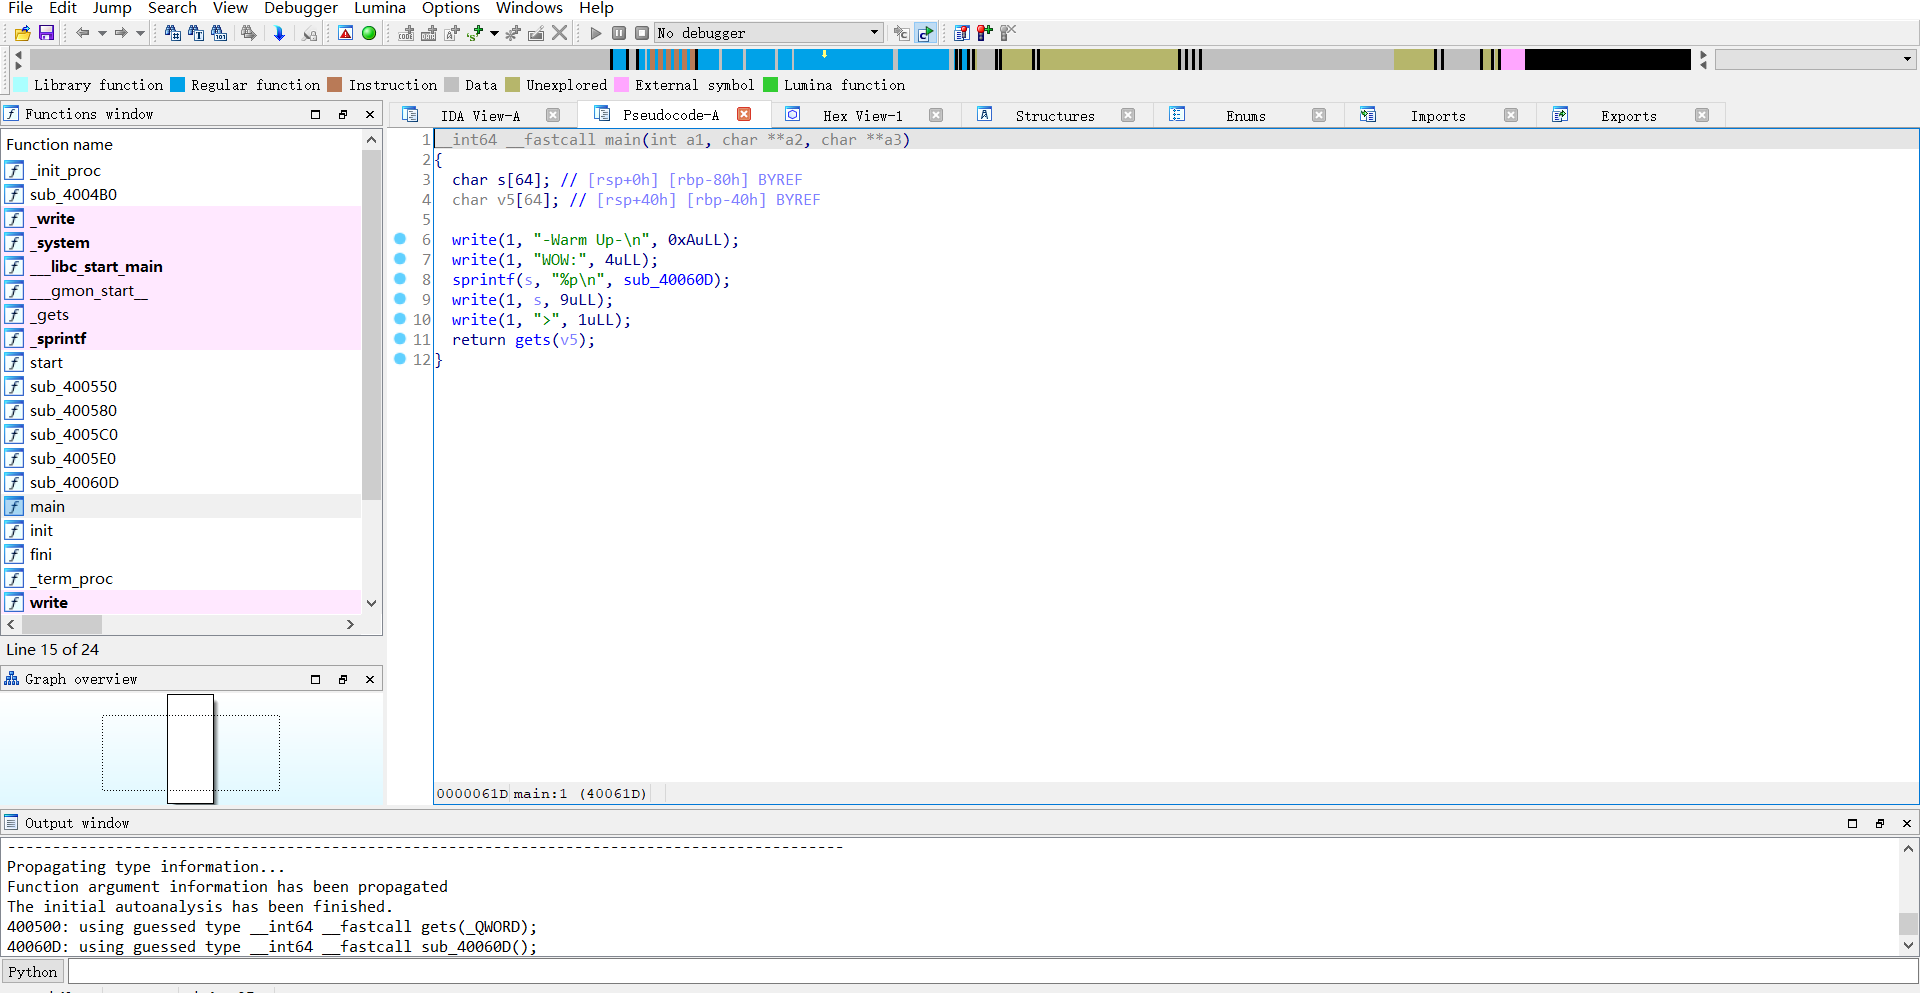The height and width of the screenshot is (993, 1920).
Task: Click the Graph overview thumbnail
Action: [191, 750]
